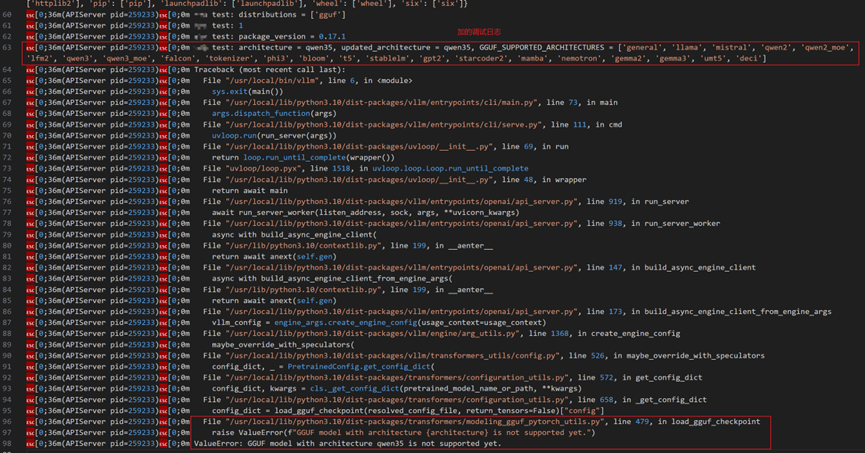
Task: Click "uvloop.loop.Loop.run_until_complete" text
Action: [x=450, y=168]
